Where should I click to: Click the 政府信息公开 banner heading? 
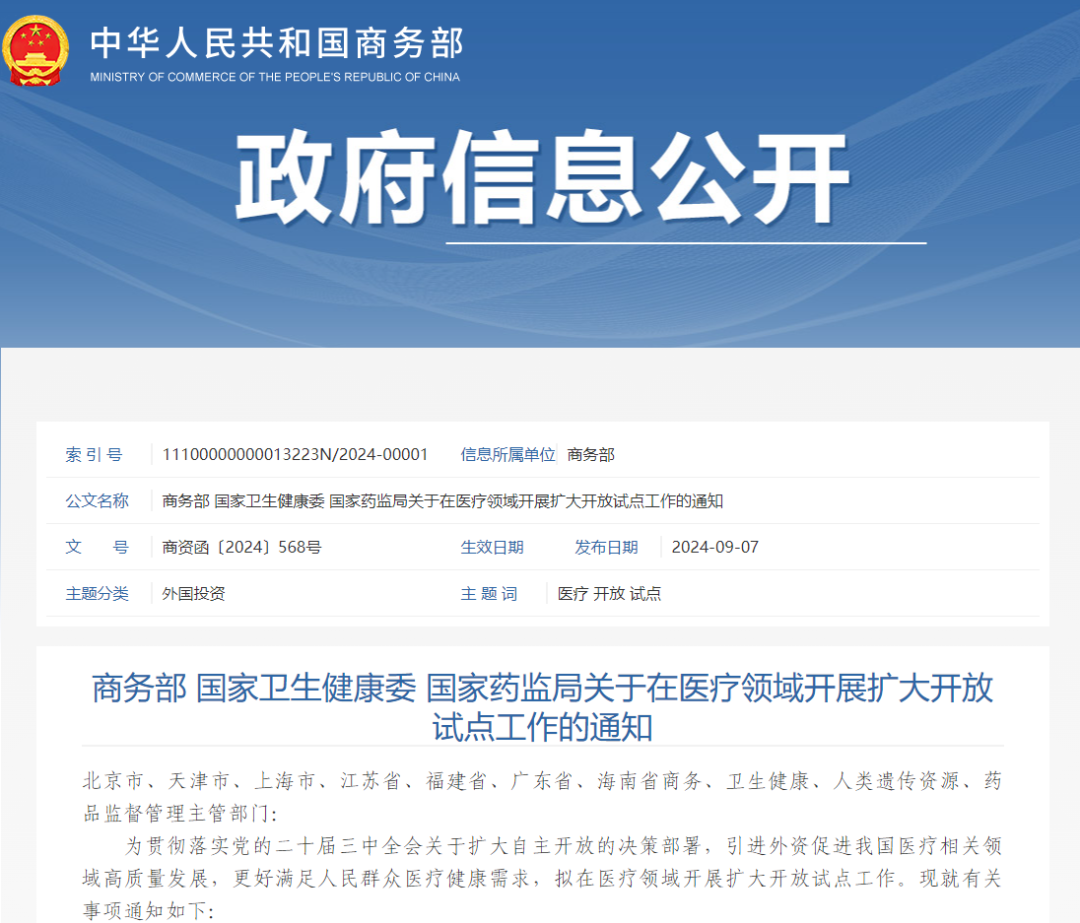point(542,181)
